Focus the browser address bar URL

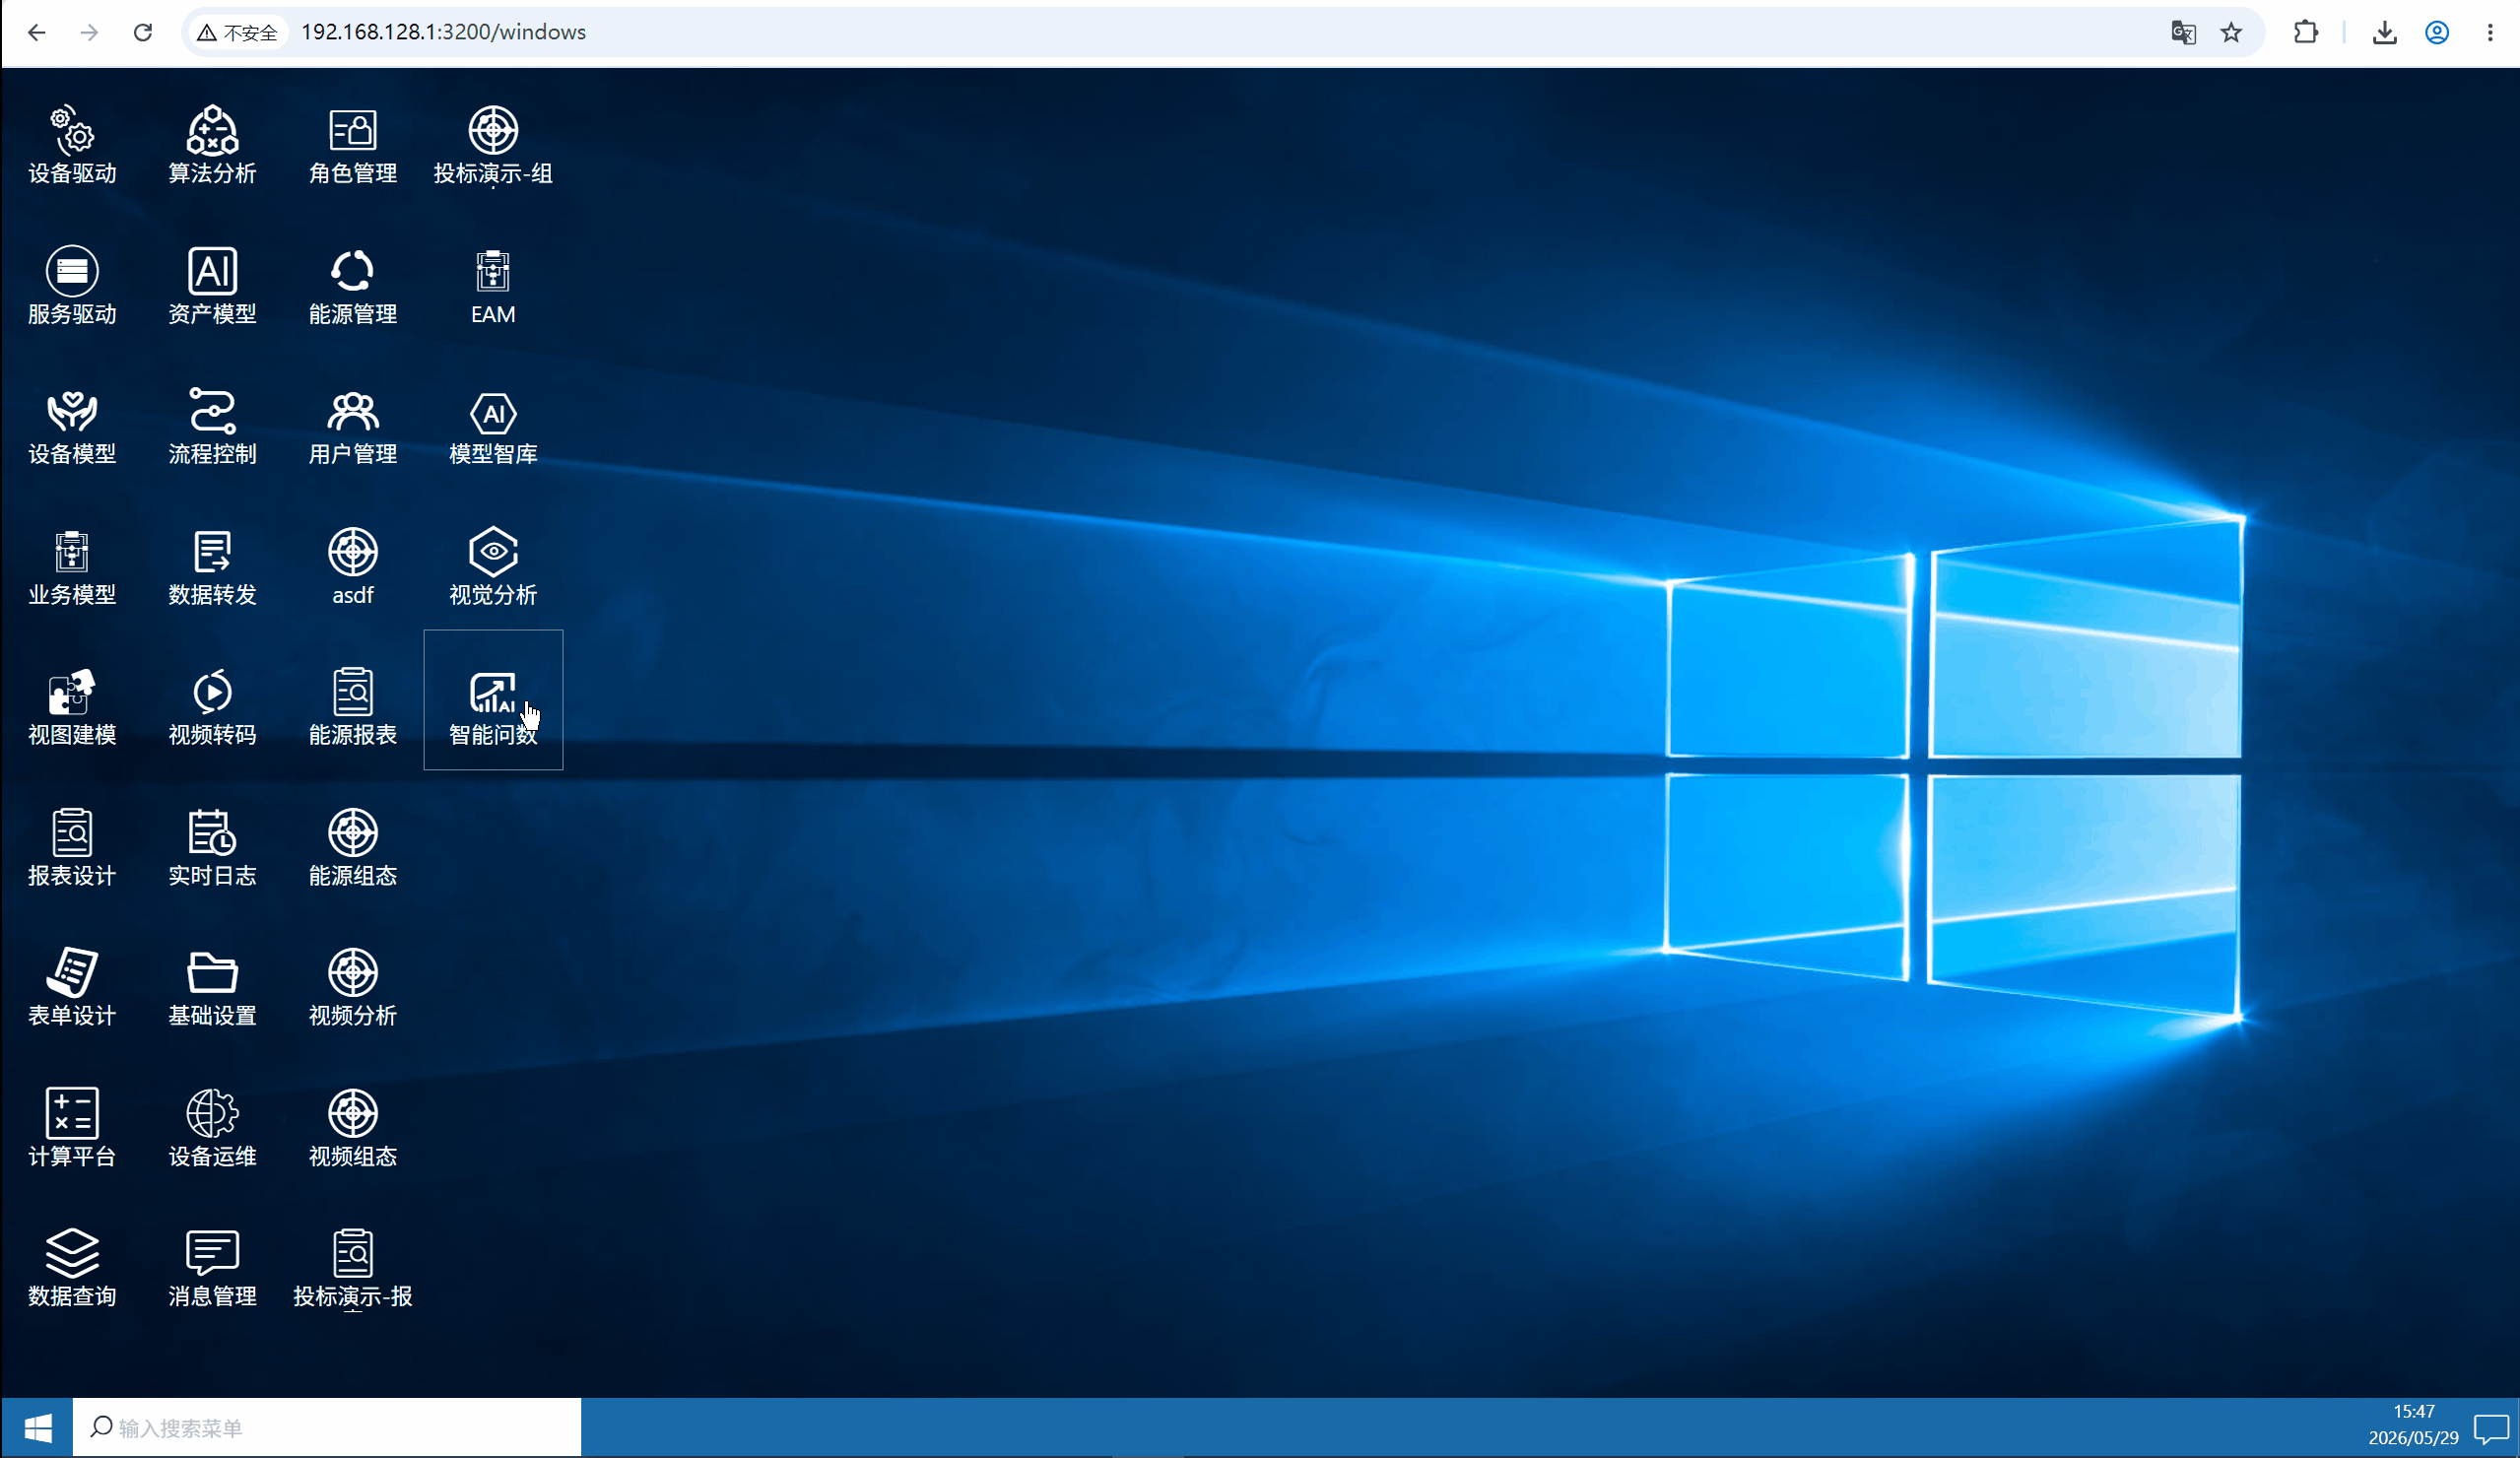[x=443, y=32]
